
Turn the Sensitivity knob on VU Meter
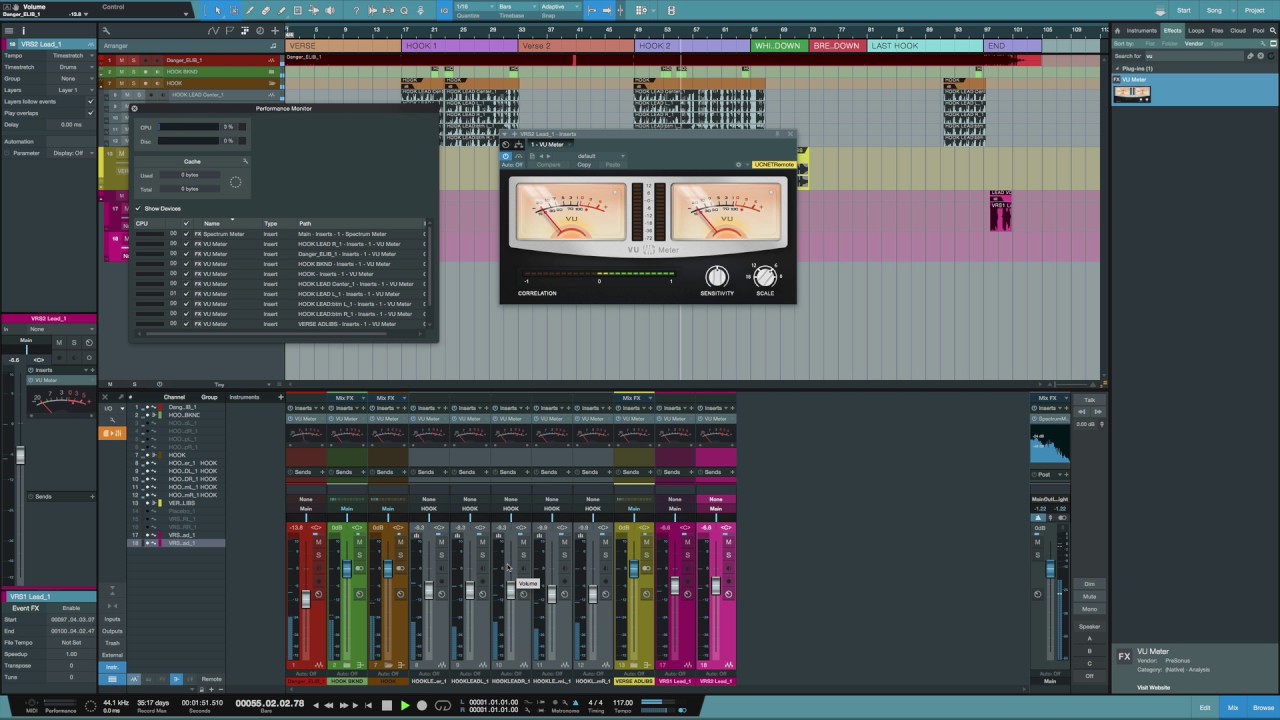pos(716,276)
